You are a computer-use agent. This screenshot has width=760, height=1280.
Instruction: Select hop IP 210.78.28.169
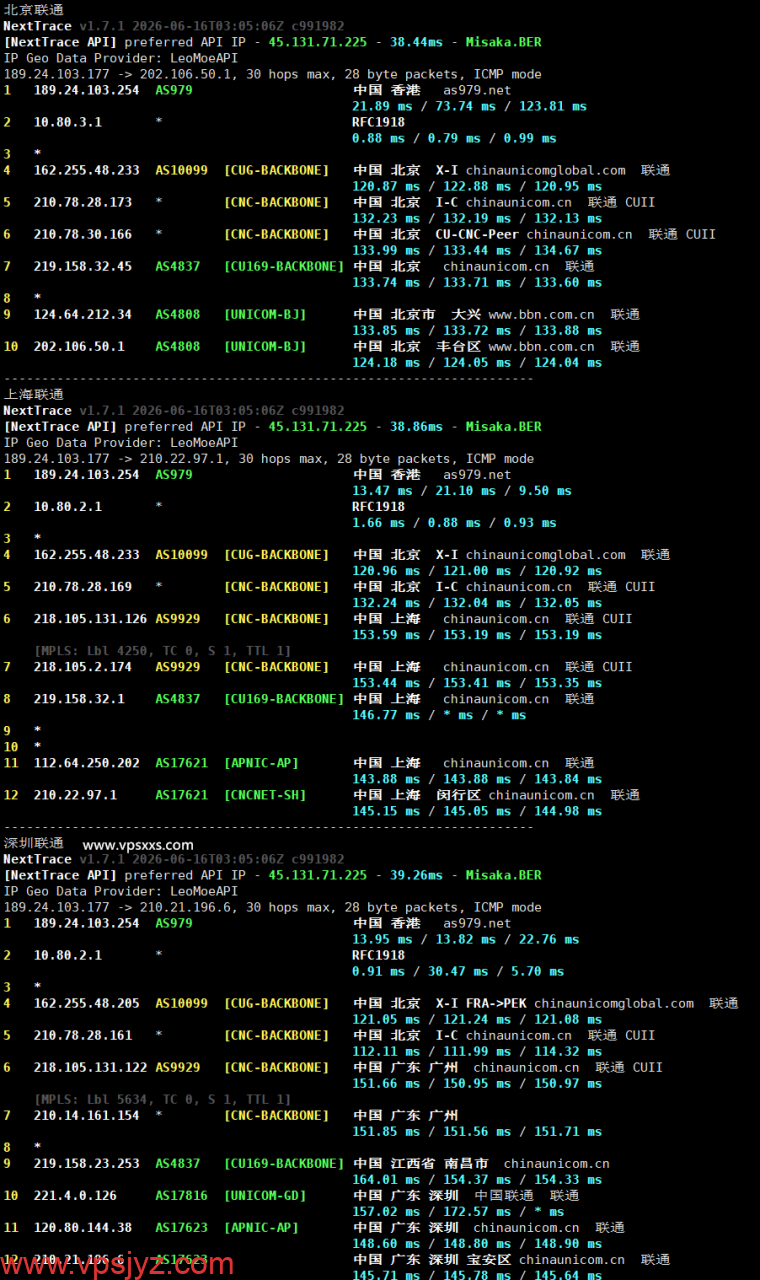click(x=83, y=587)
